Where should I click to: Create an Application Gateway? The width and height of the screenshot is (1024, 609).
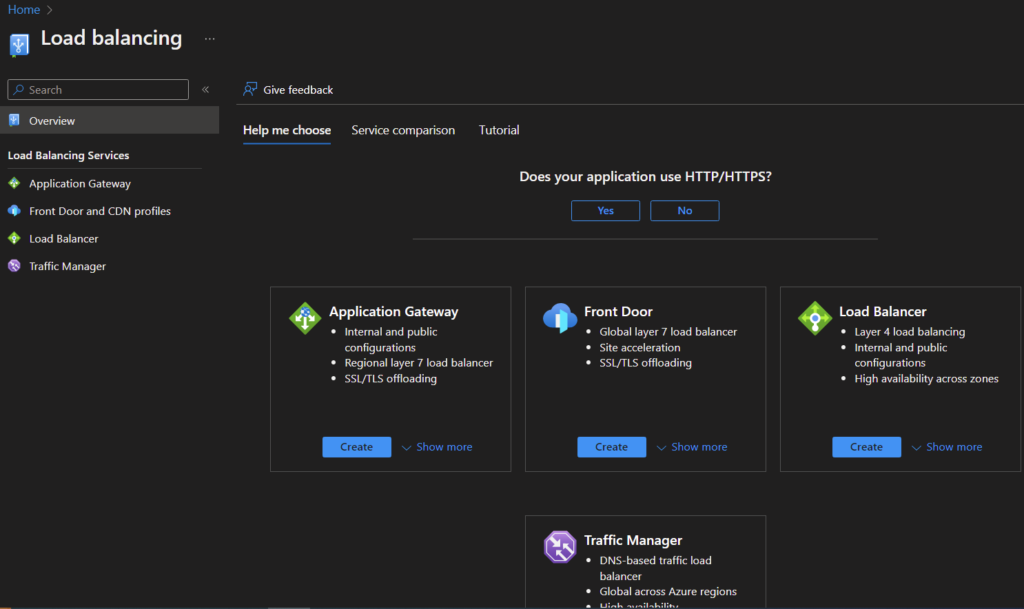tap(357, 447)
